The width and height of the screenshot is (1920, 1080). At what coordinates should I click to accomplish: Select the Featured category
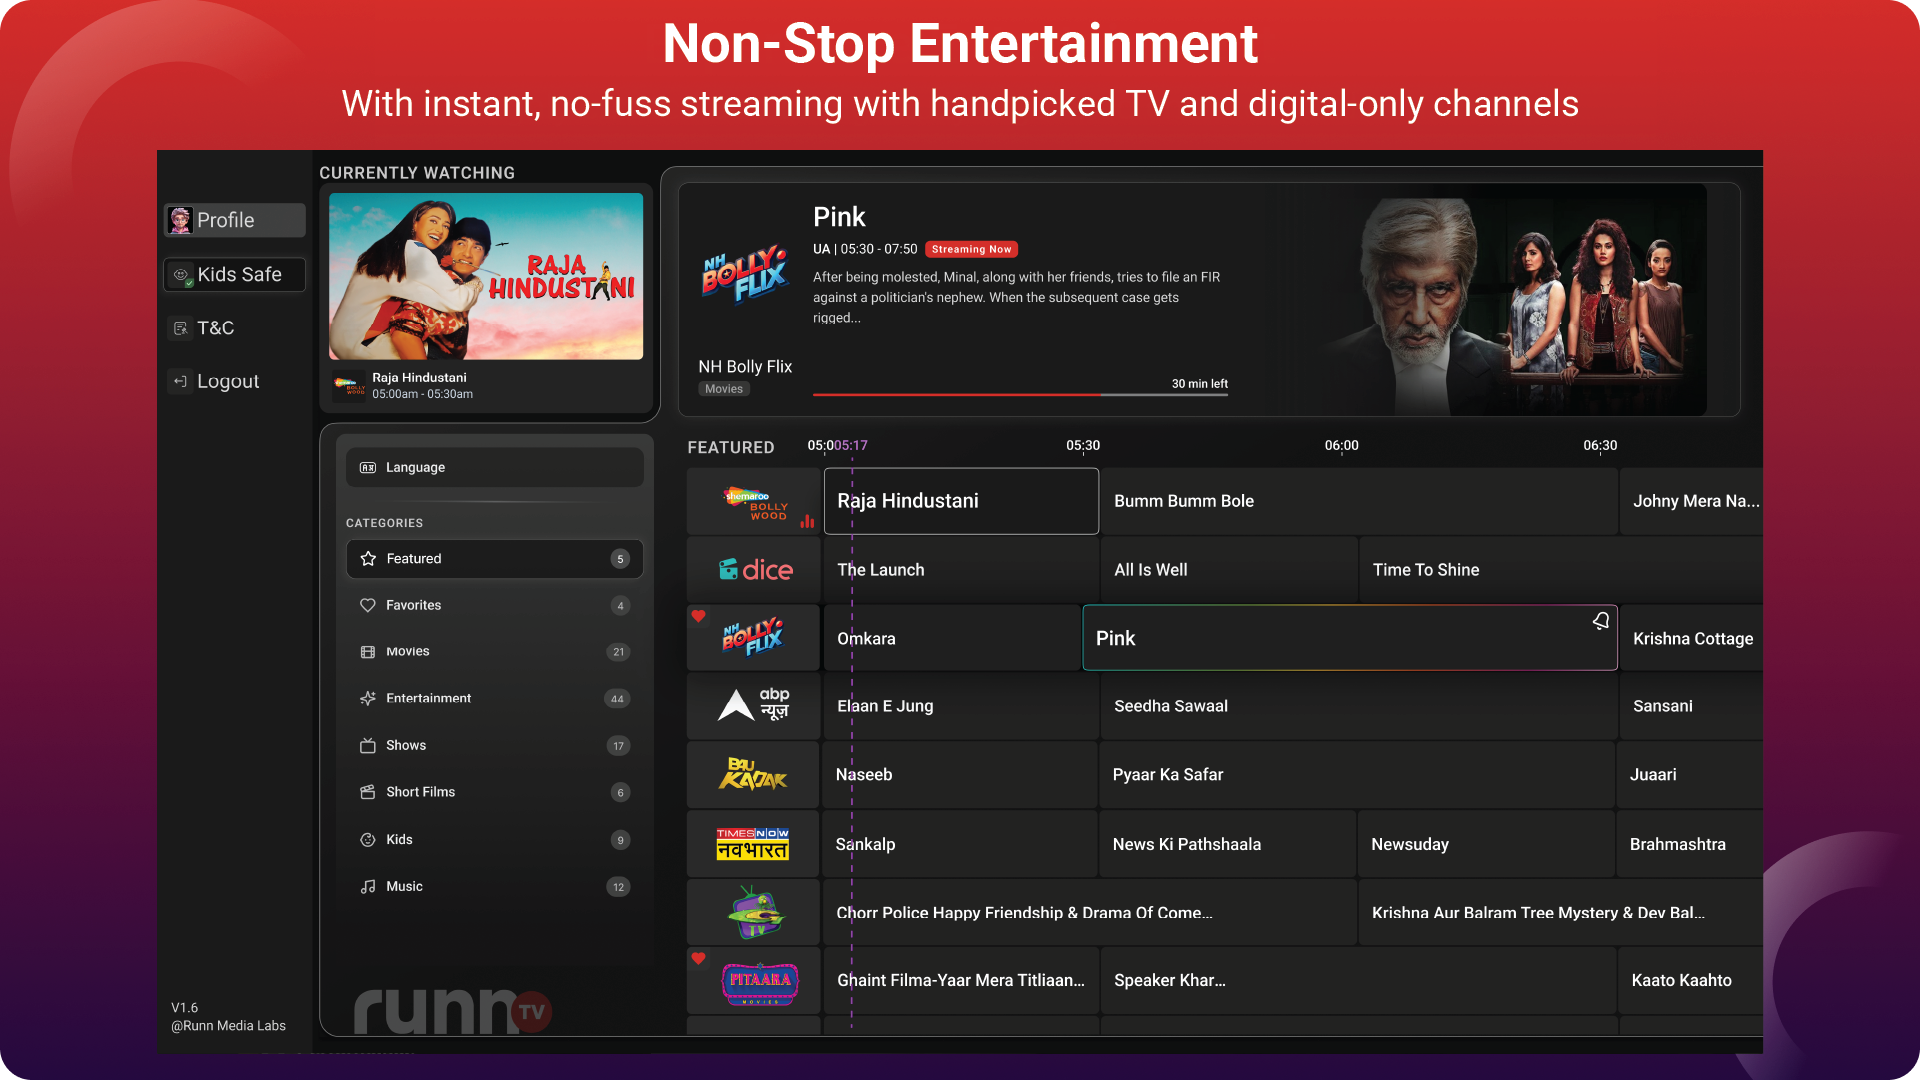[494, 559]
